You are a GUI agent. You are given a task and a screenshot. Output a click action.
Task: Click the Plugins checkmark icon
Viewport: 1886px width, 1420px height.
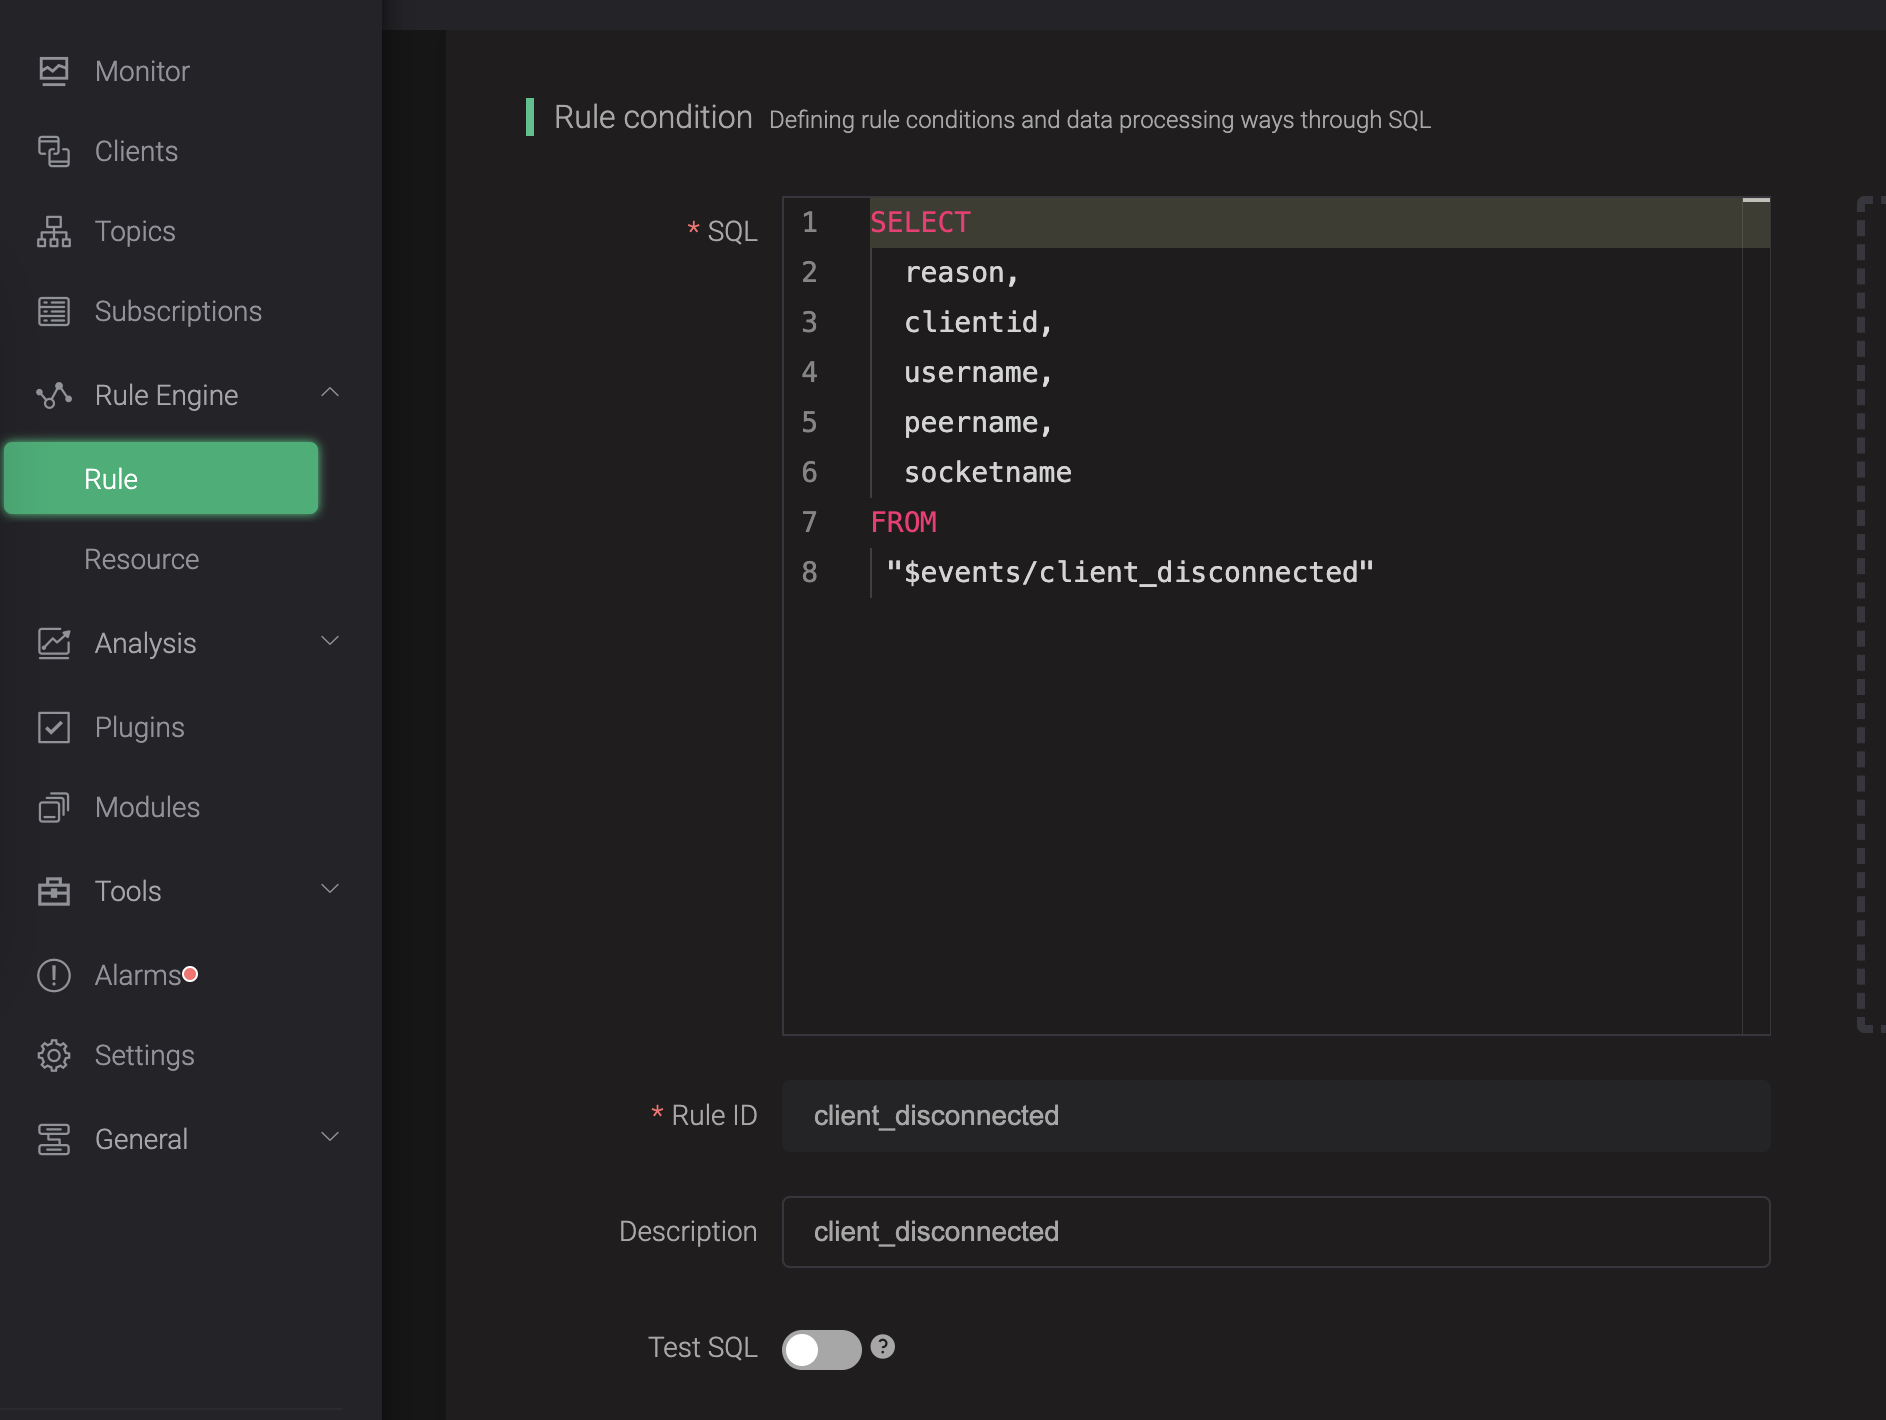point(54,727)
